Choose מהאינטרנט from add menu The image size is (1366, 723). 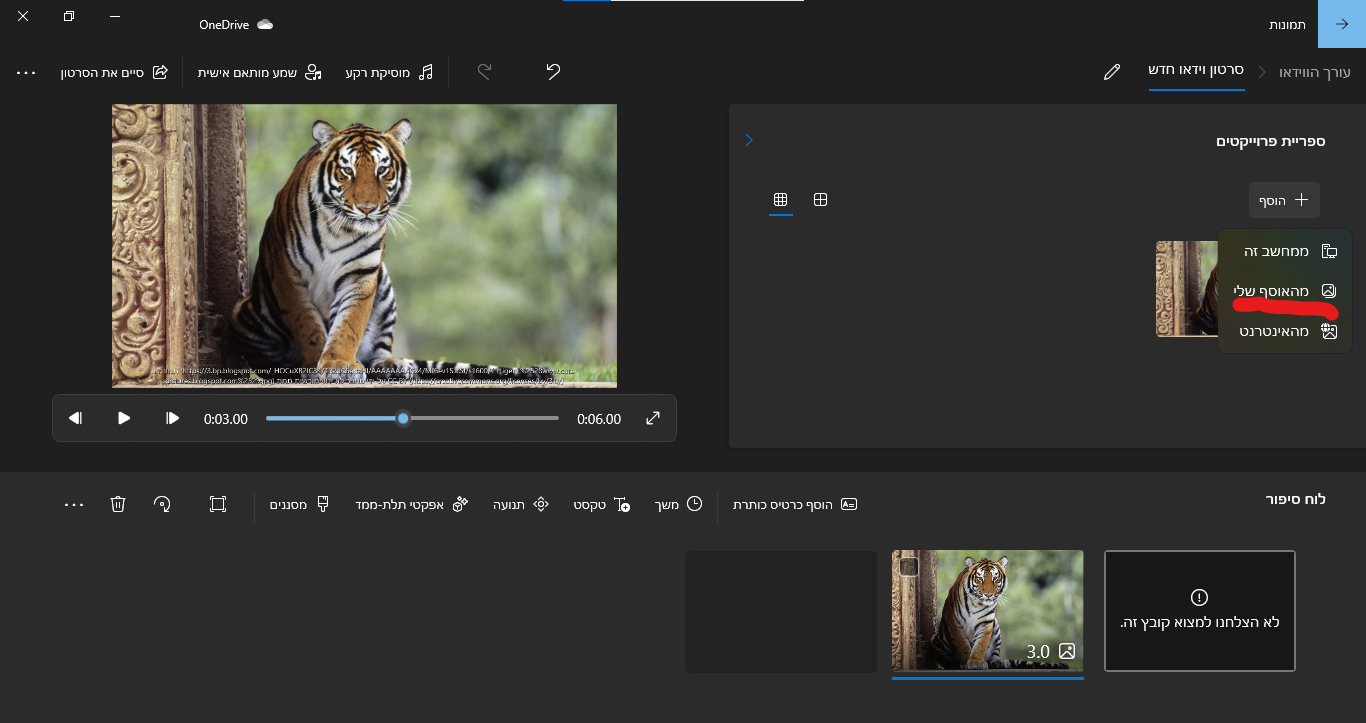pos(1285,331)
